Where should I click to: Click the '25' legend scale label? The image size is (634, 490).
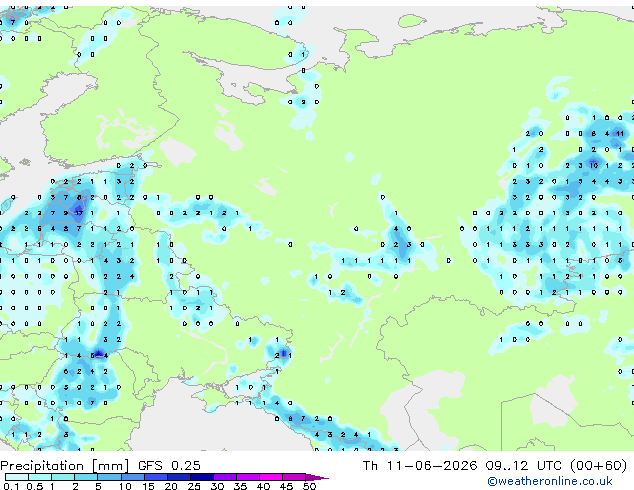click(194, 486)
